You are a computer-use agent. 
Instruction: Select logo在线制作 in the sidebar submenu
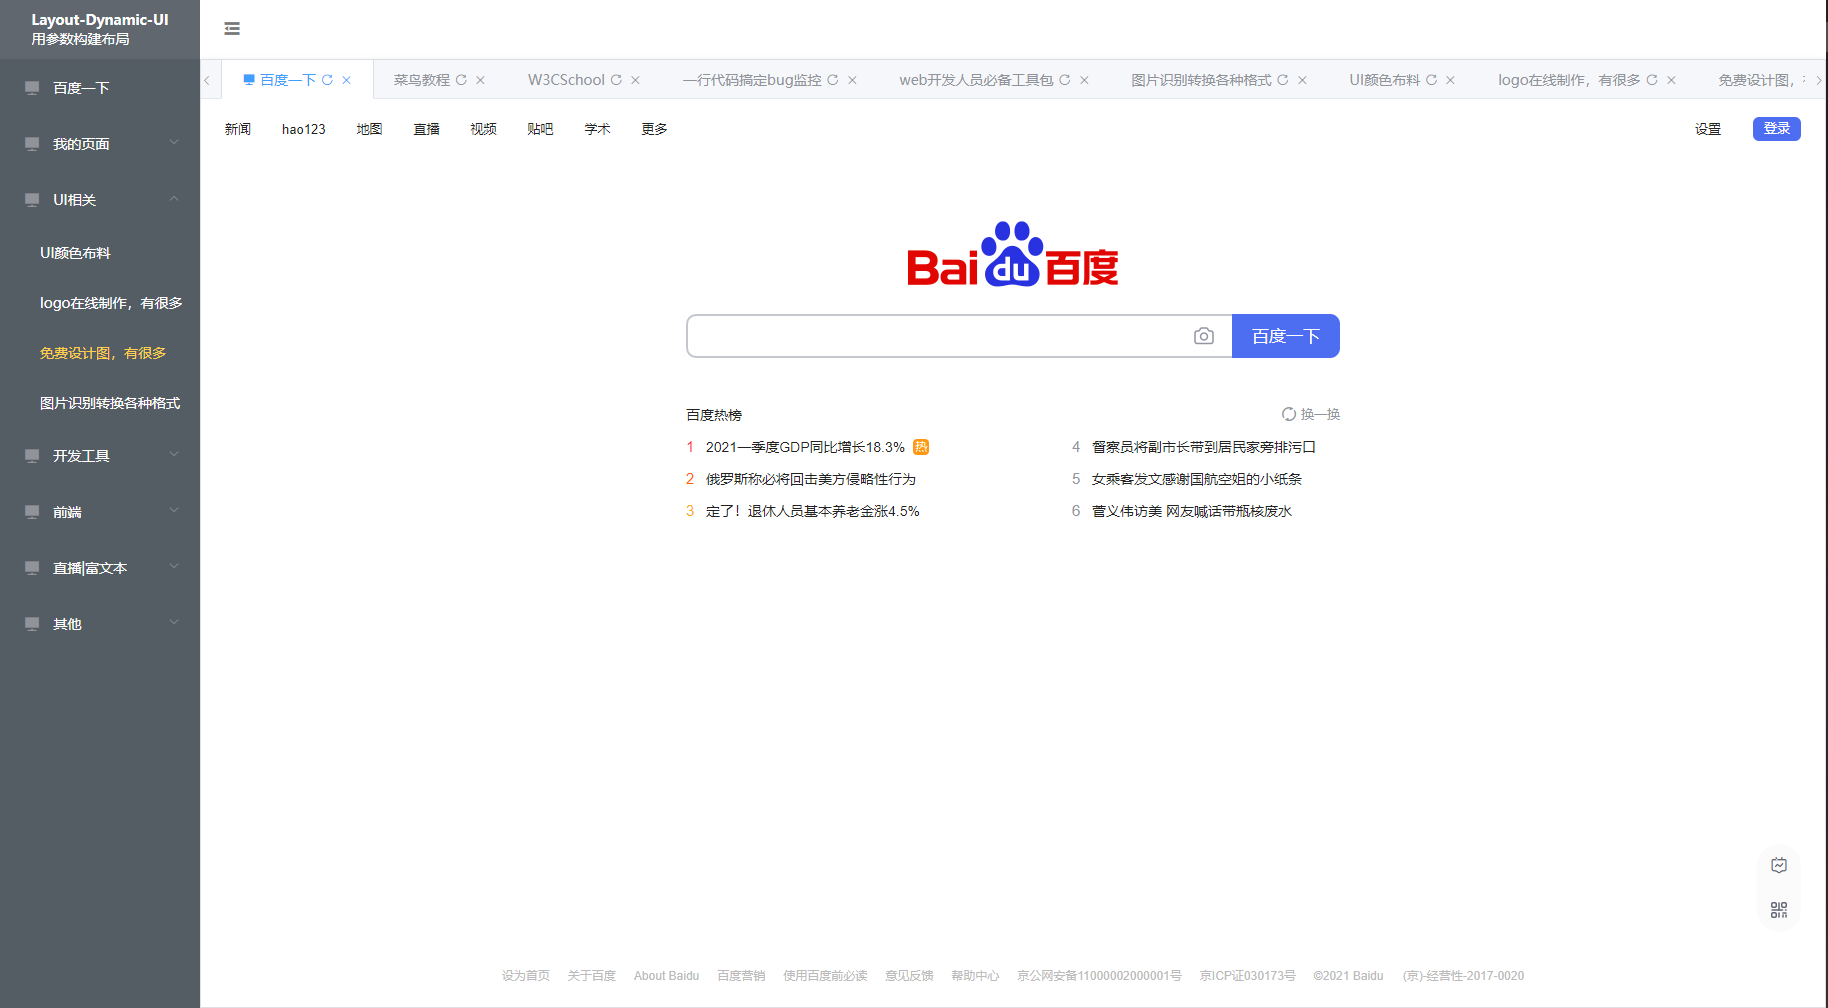pos(100,303)
